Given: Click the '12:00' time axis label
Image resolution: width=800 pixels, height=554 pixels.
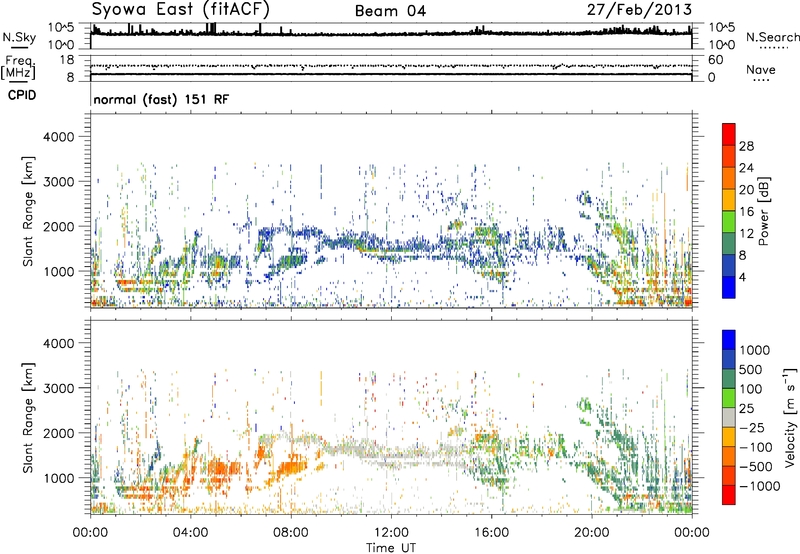Looking at the screenshot, I should click(x=391, y=533).
